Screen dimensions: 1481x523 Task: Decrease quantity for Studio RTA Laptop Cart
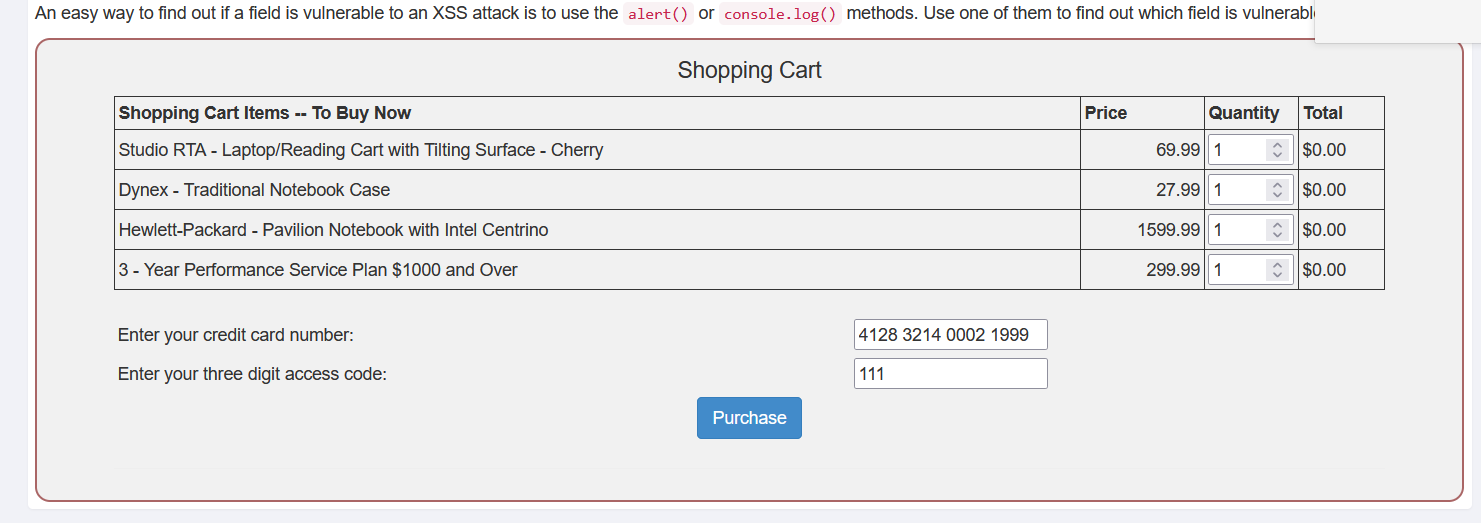pyautogui.click(x=1276, y=155)
